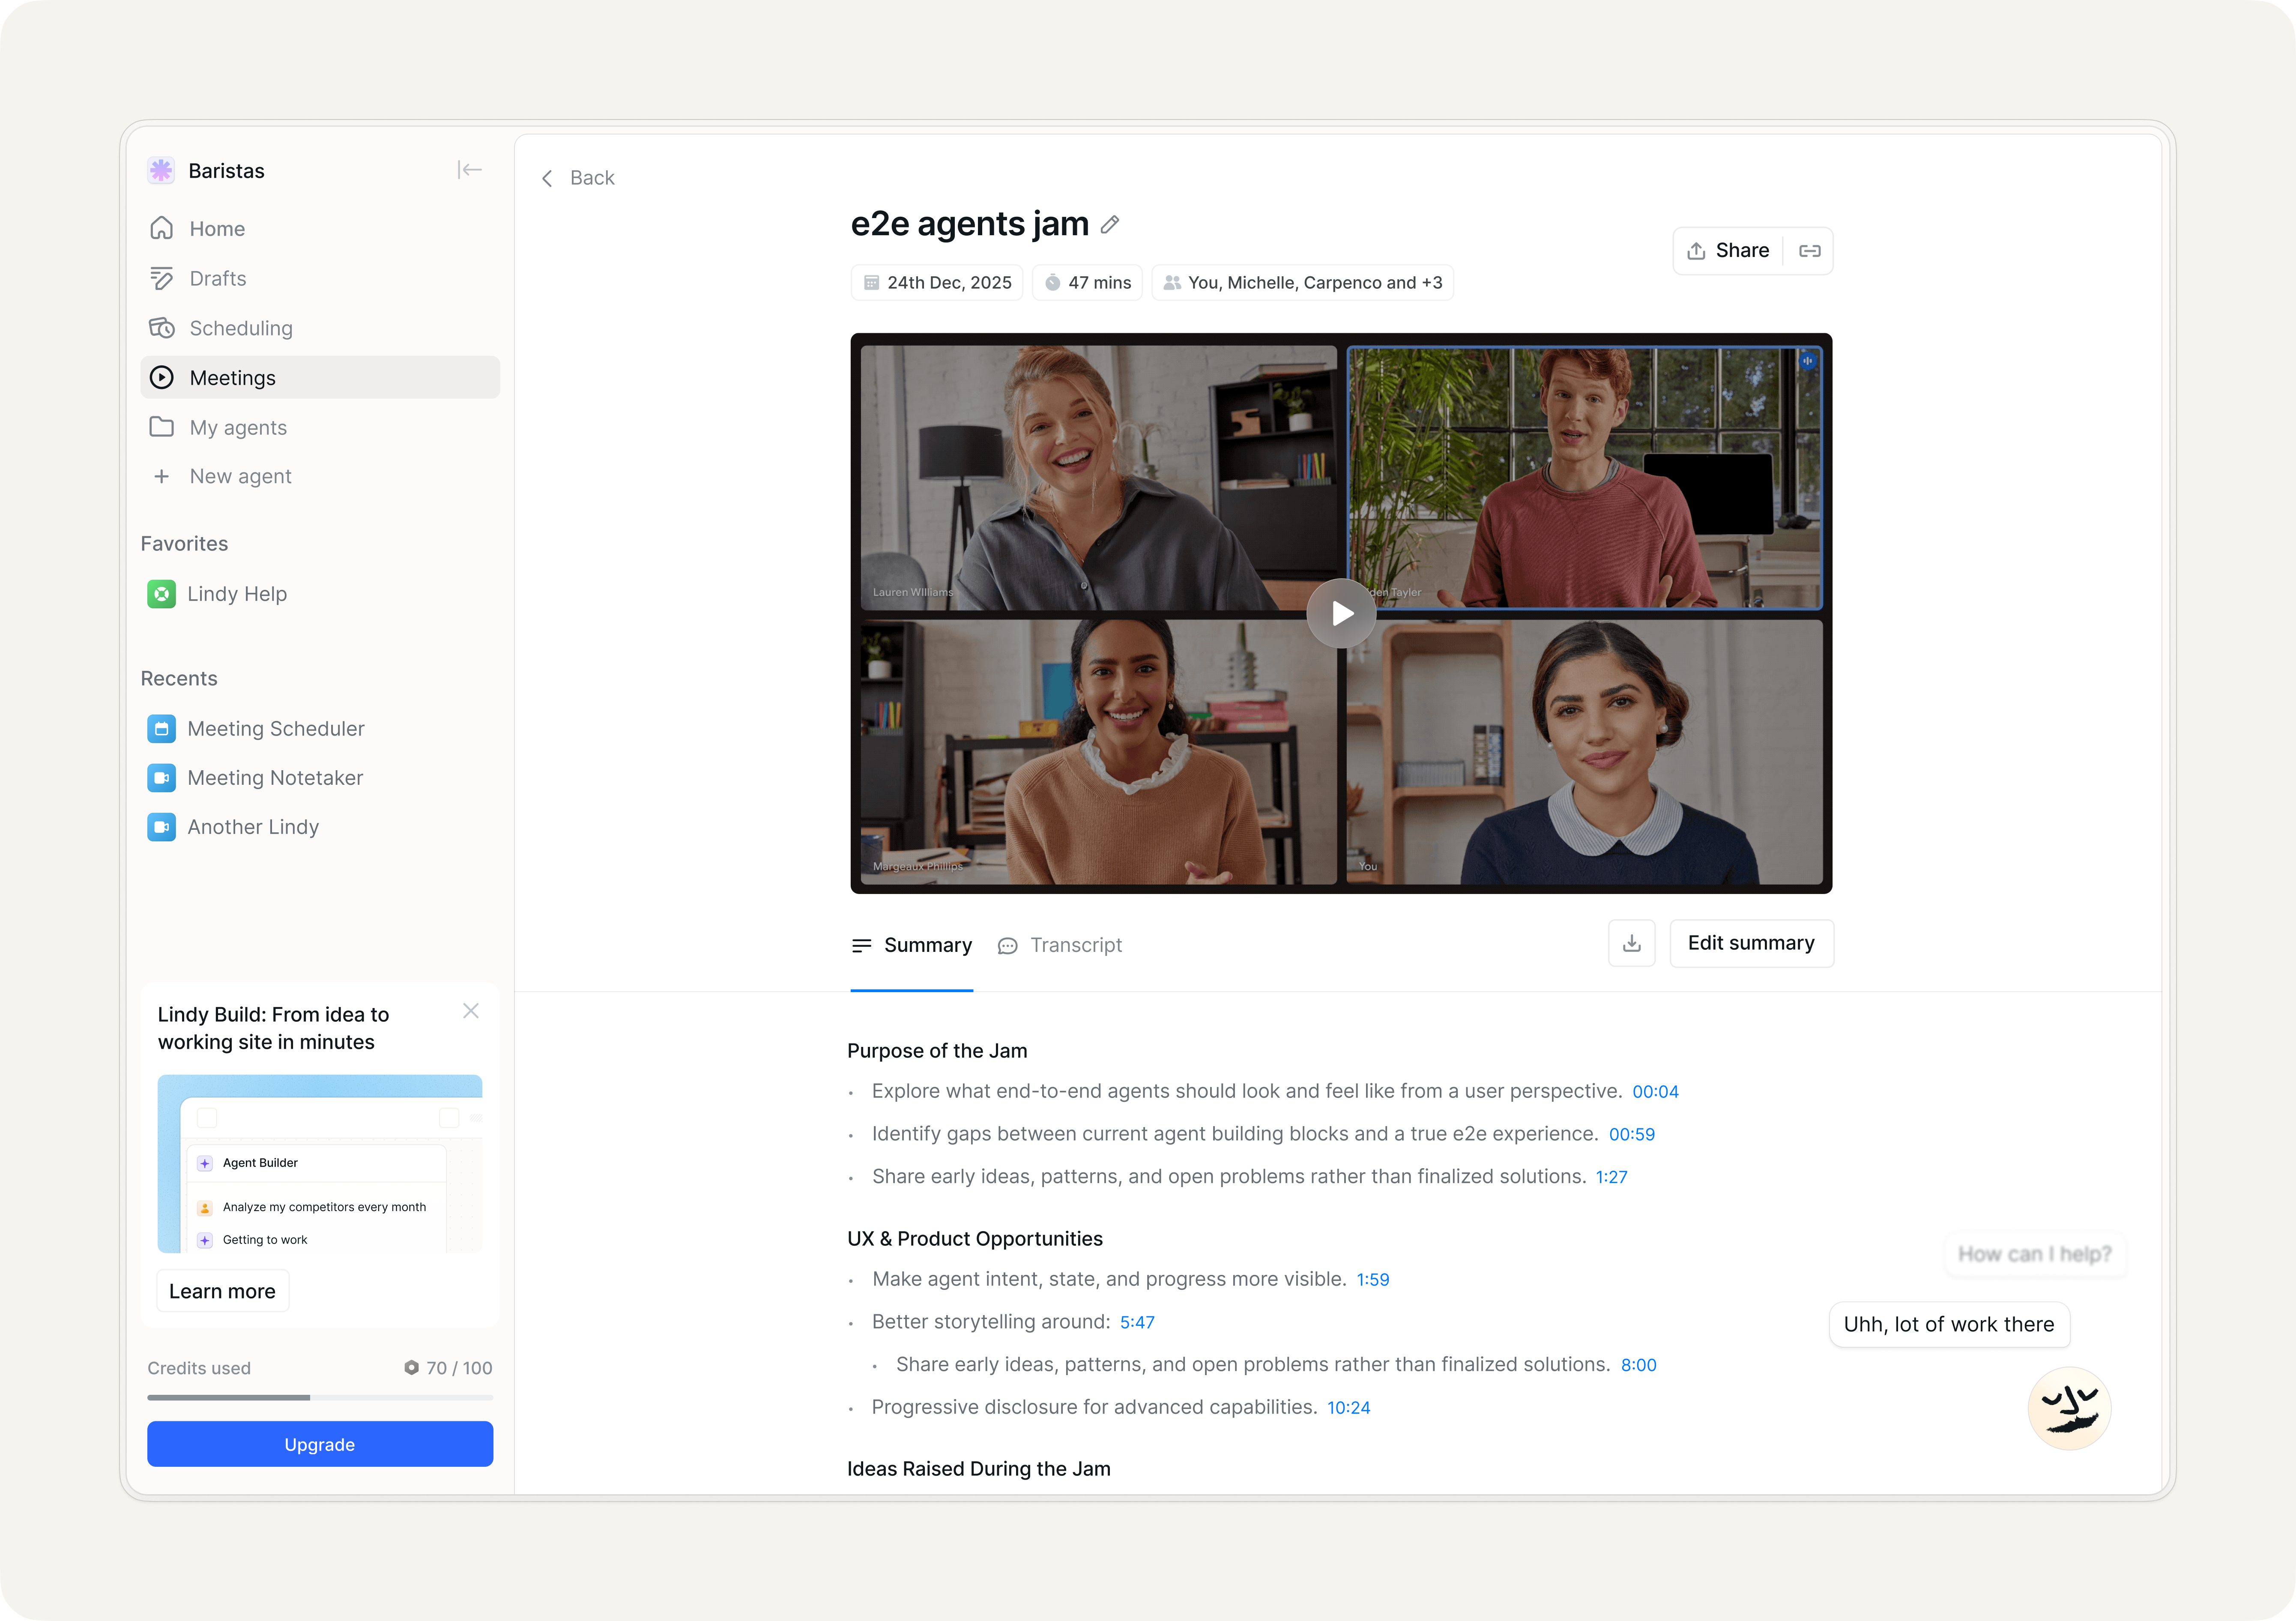
Task: Download the meeting summary
Action: [1632, 943]
